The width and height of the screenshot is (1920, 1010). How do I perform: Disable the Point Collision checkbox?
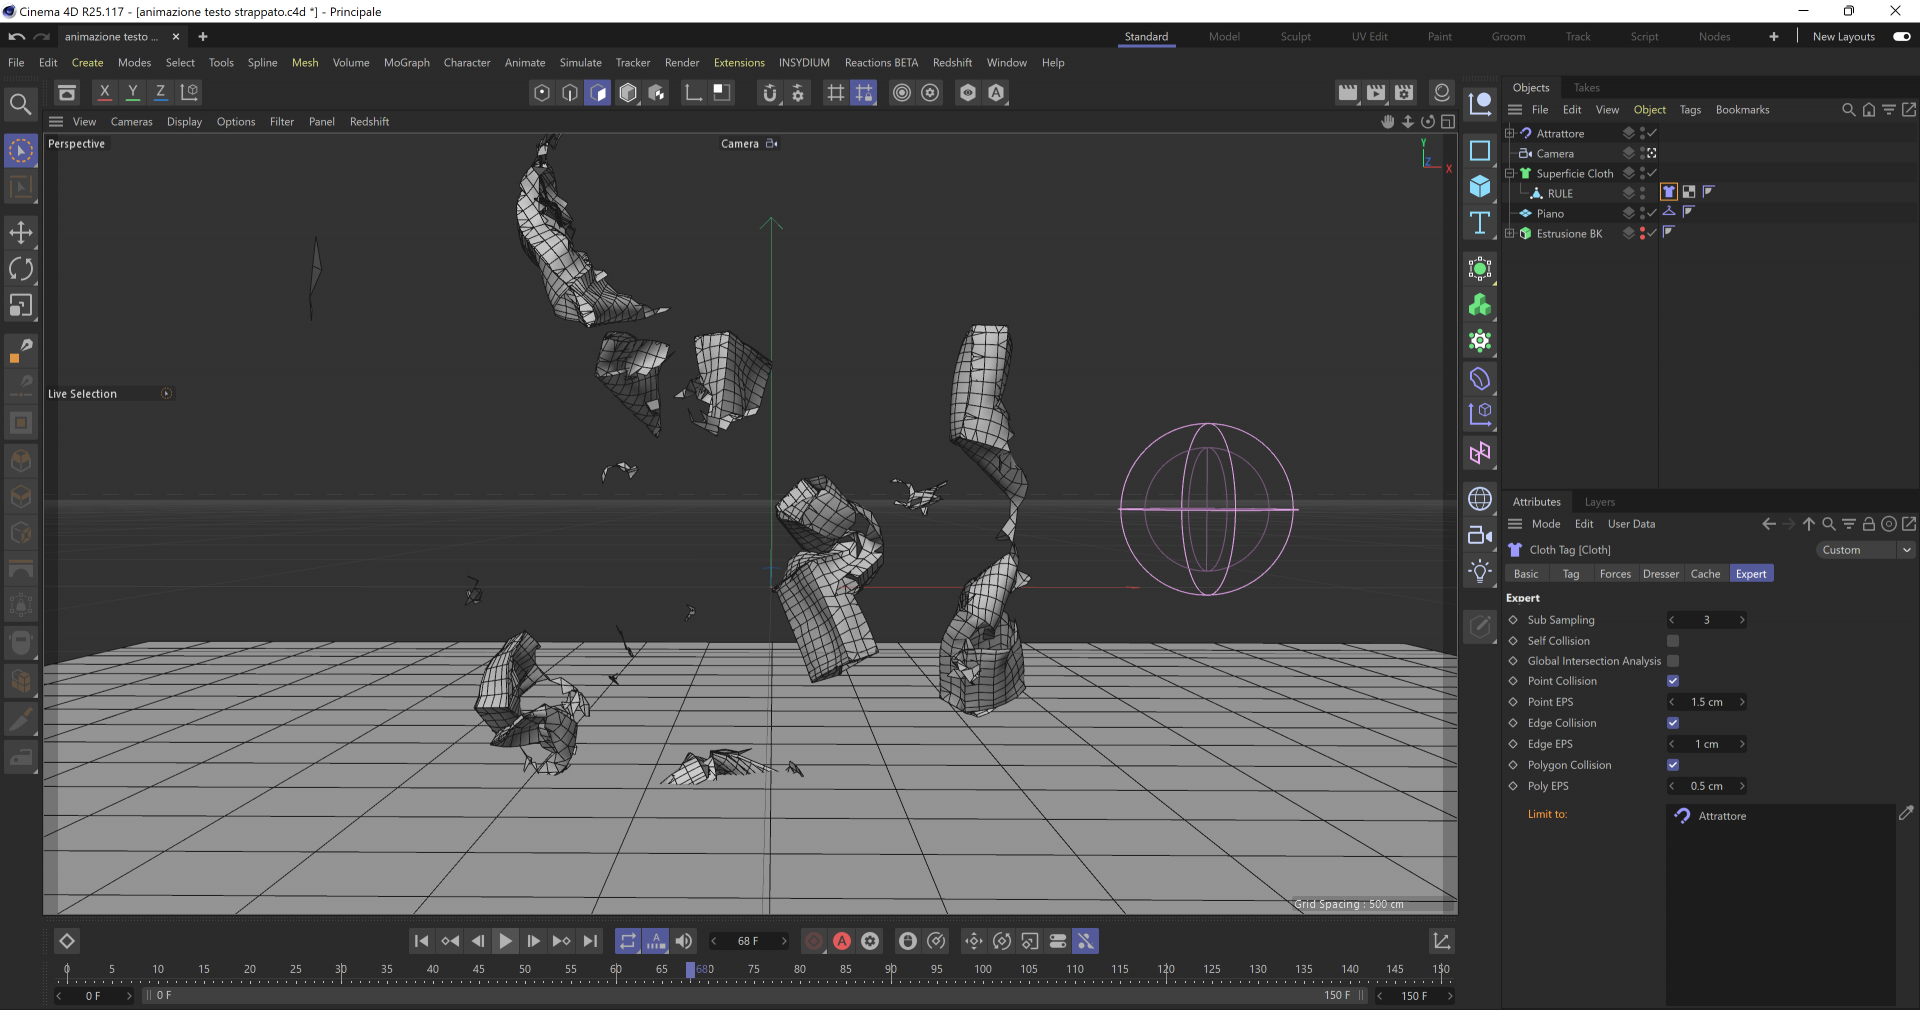coord(1673,681)
